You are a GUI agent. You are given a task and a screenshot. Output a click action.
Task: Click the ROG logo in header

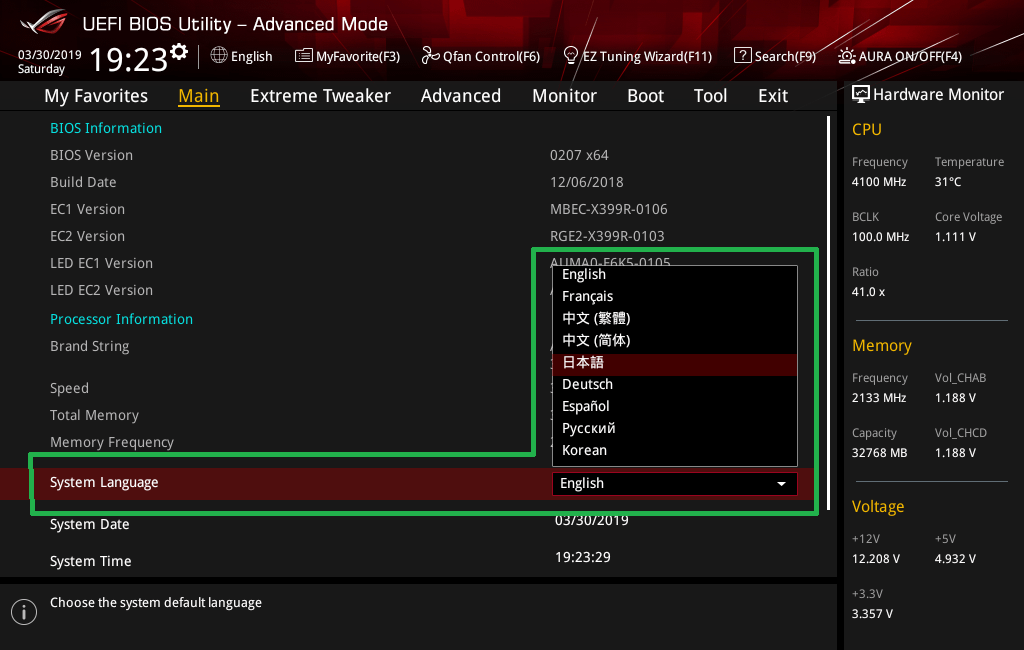44,22
